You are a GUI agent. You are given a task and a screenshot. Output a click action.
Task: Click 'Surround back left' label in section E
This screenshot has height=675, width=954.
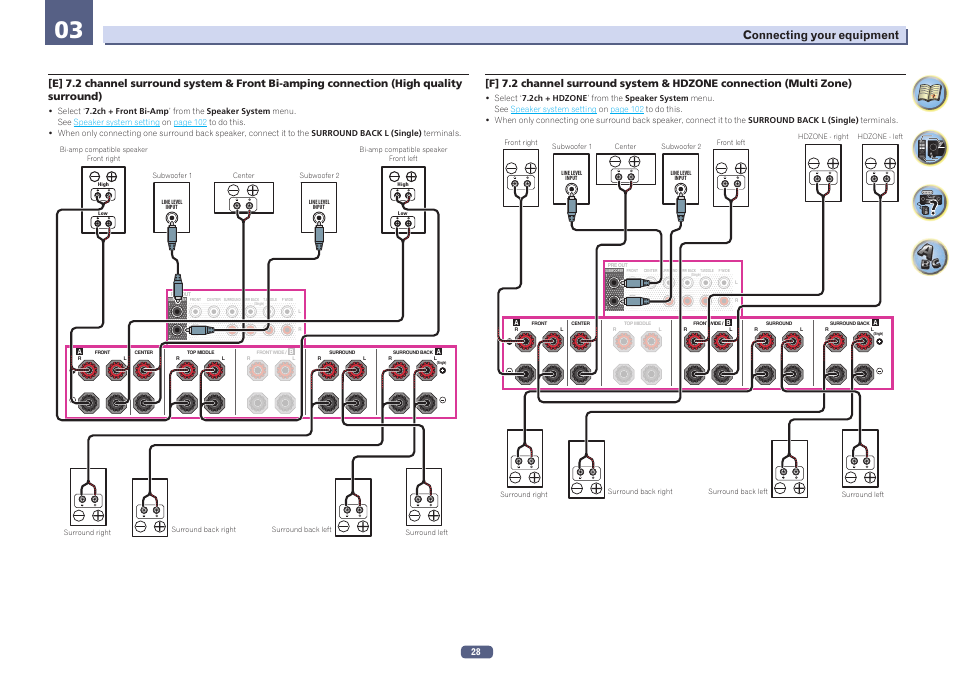click(x=301, y=530)
